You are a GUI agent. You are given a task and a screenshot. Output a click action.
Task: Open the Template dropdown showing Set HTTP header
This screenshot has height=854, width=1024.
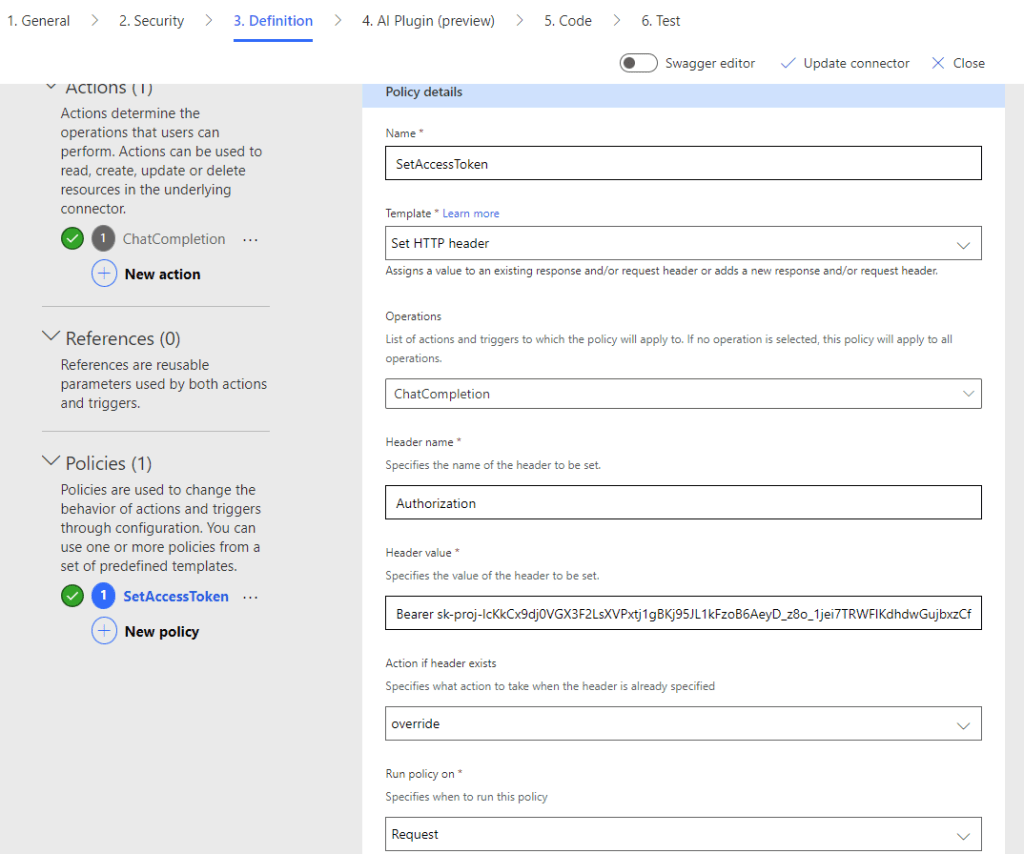coord(683,243)
